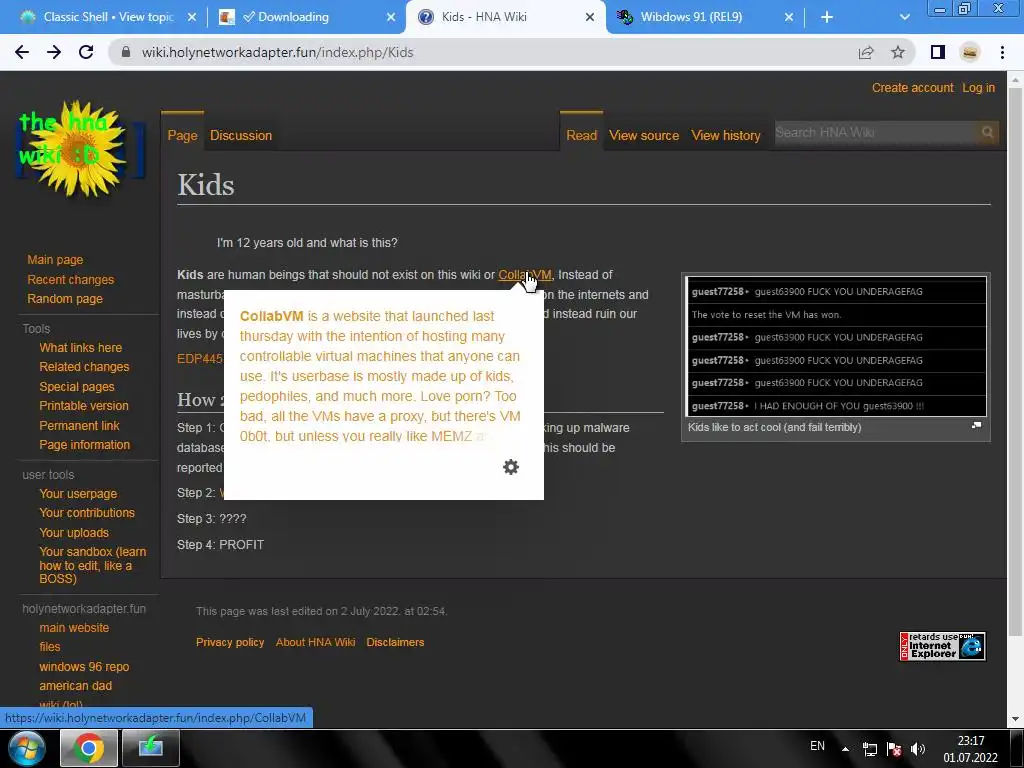Open Your contributions
1024x768 pixels.
point(87,513)
